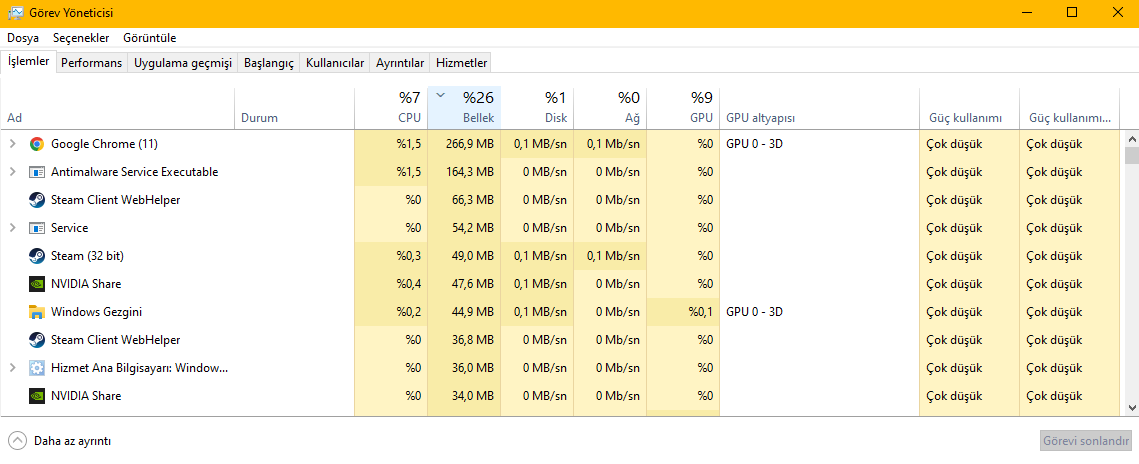This screenshot has width=1139, height=464.
Task: Open the Seçenekler menu
Action: 81,38
